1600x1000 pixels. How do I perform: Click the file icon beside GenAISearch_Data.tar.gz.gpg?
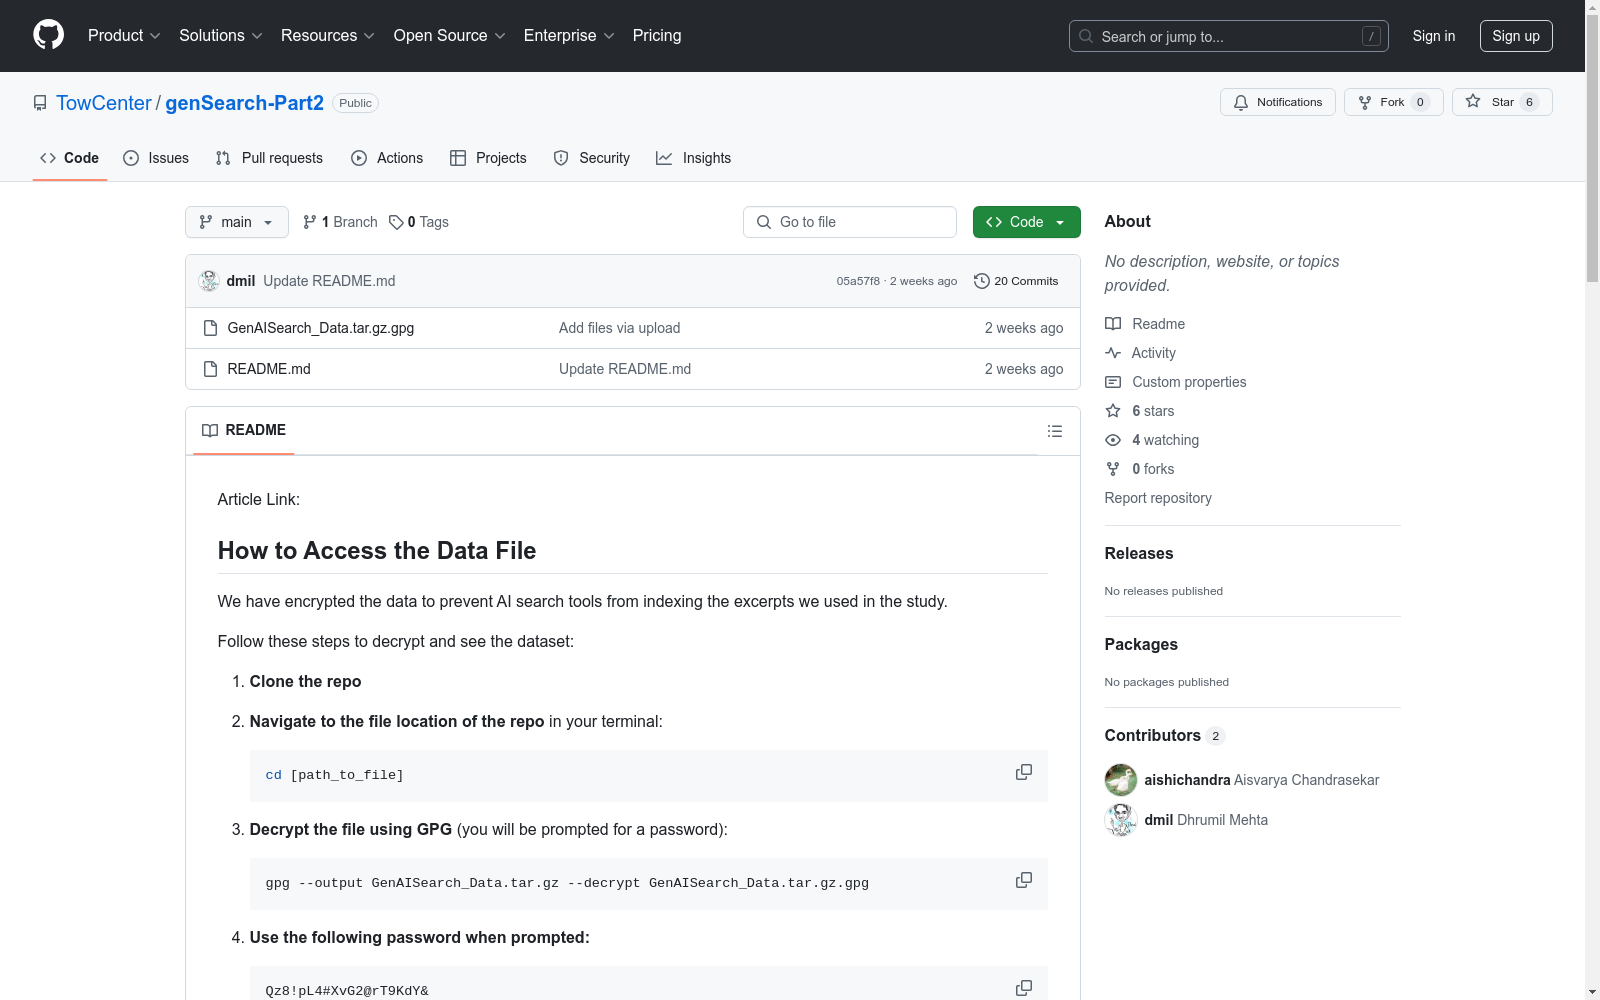(x=210, y=328)
